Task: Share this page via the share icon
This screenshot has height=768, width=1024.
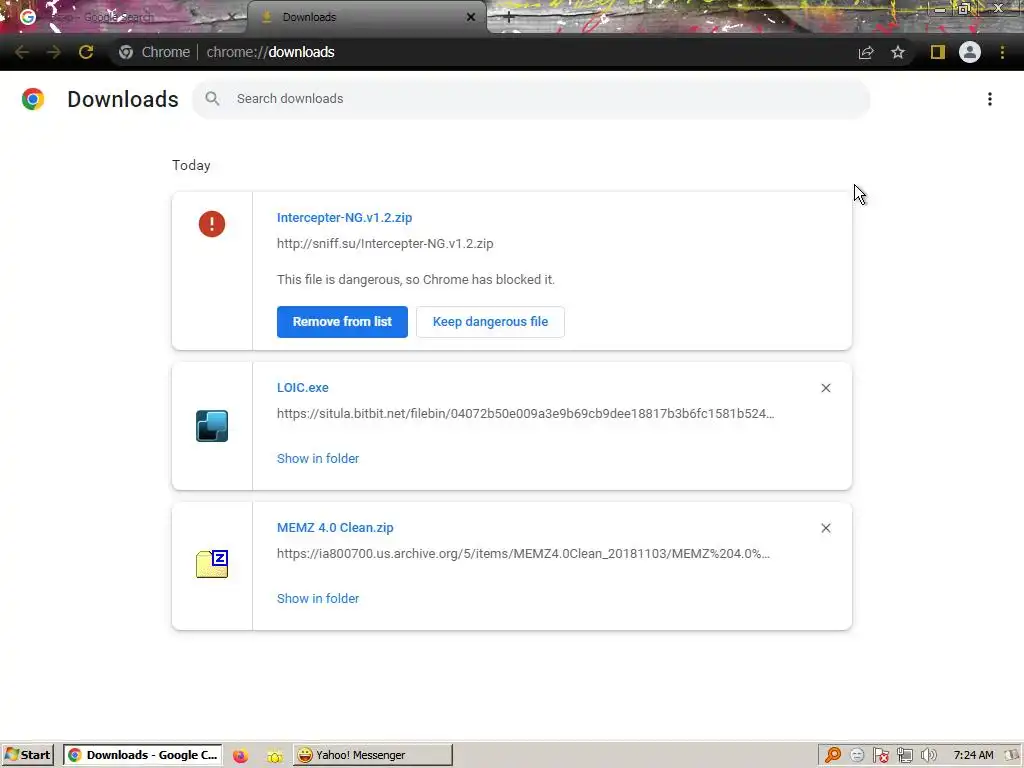Action: click(866, 52)
